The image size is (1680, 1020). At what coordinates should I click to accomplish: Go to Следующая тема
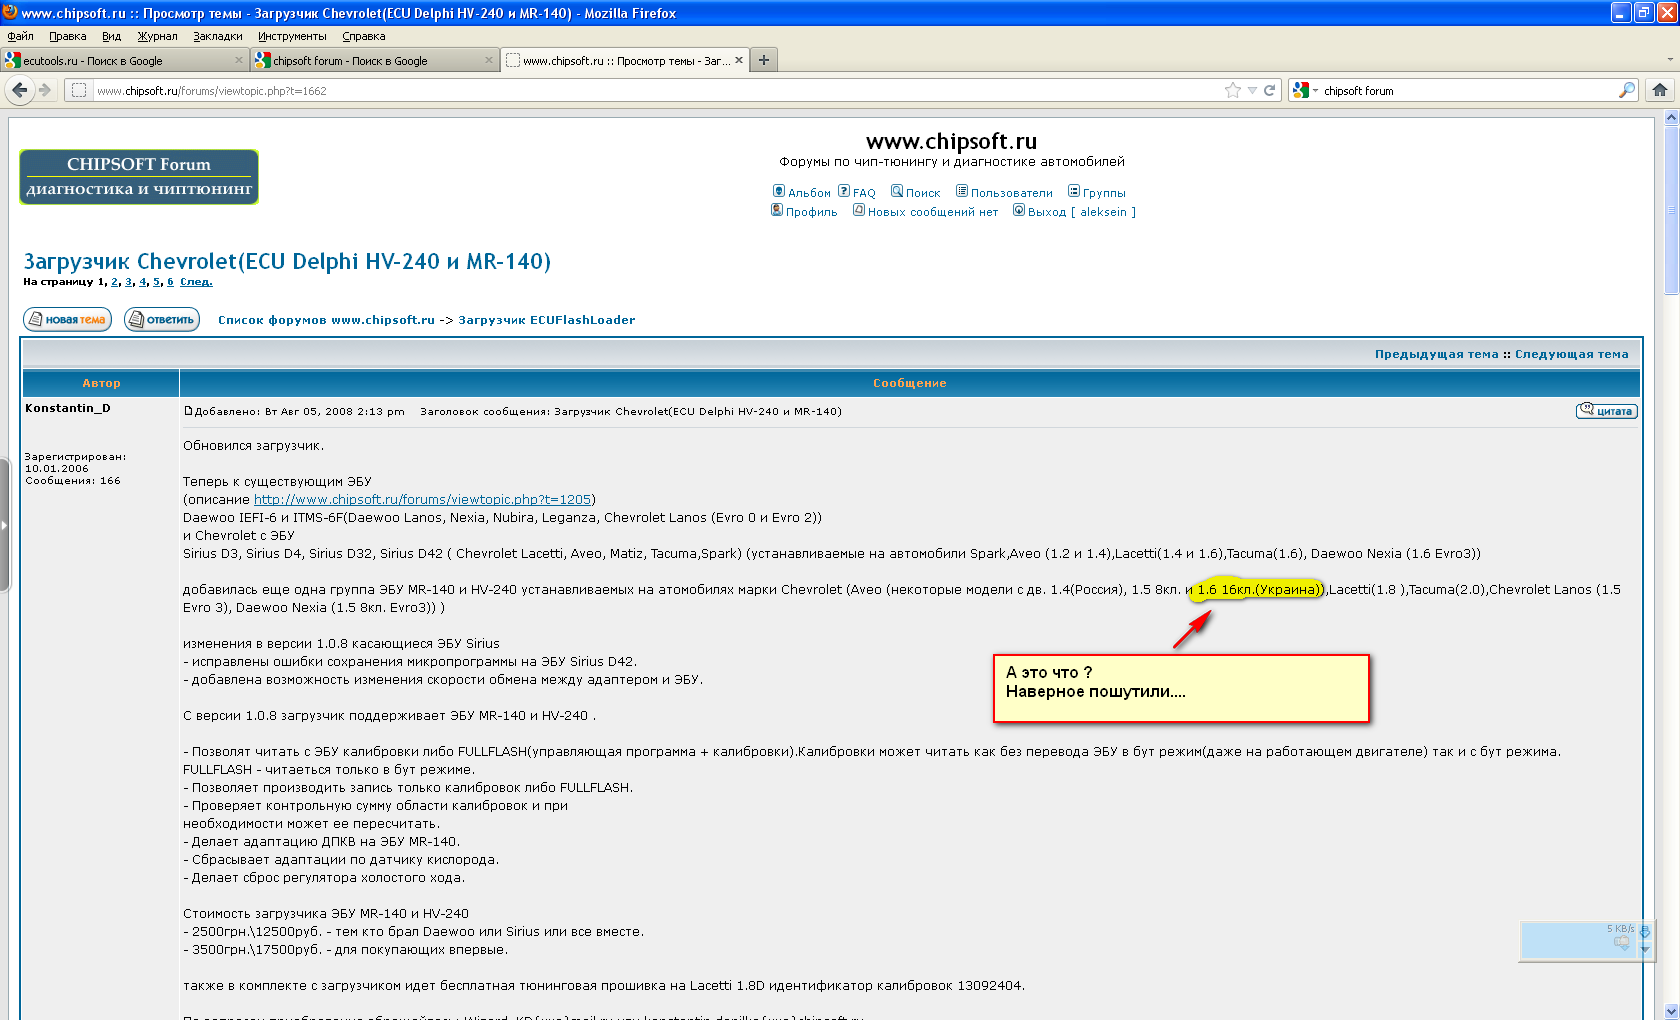tap(1572, 354)
